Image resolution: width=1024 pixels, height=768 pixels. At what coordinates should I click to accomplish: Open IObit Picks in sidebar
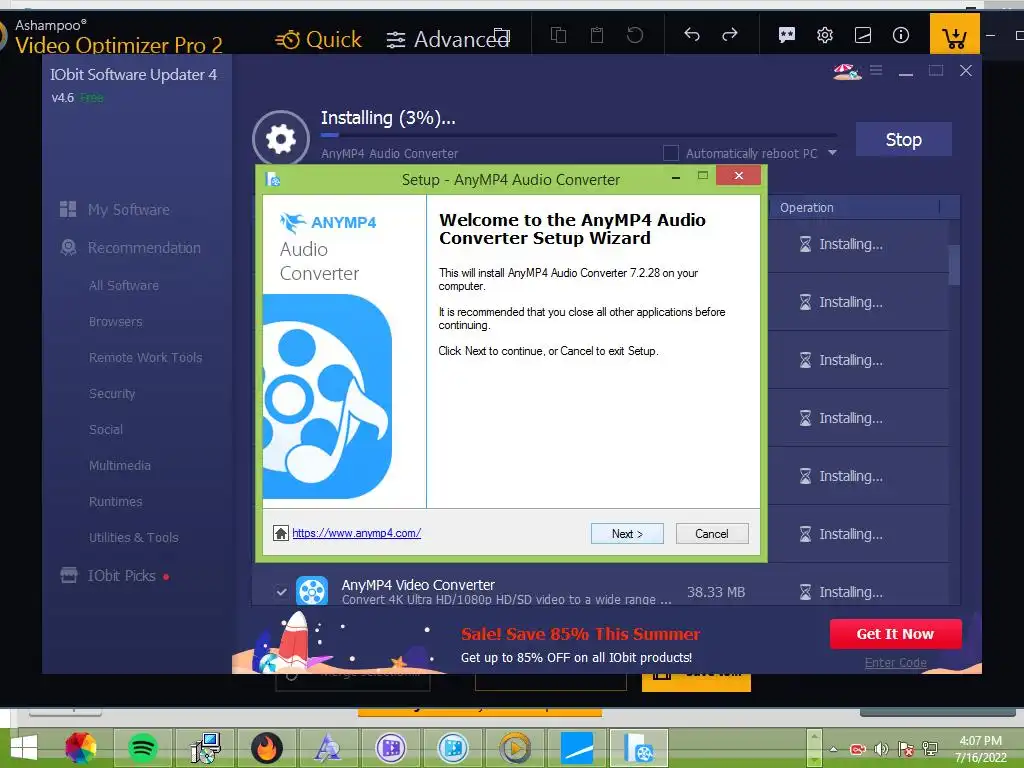[x=122, y=575]
